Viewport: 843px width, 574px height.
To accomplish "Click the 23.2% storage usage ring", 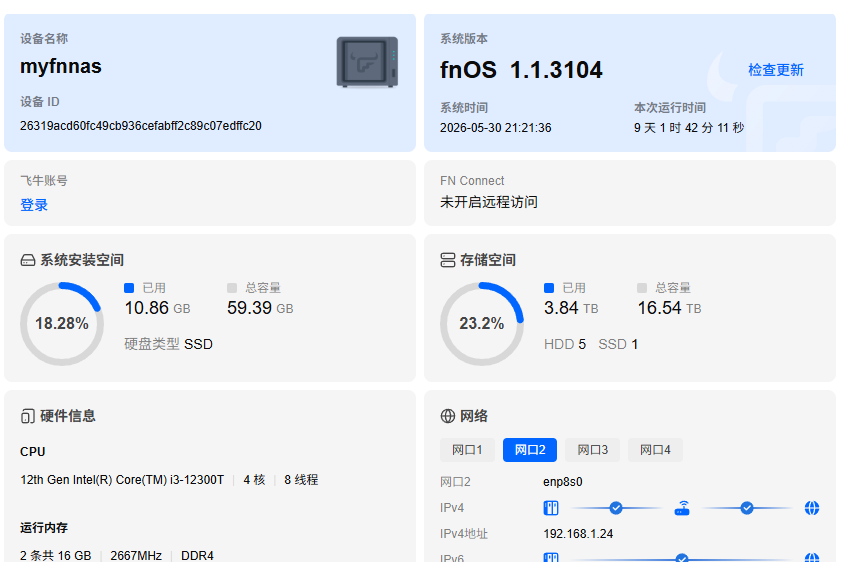I will point(482,324).
